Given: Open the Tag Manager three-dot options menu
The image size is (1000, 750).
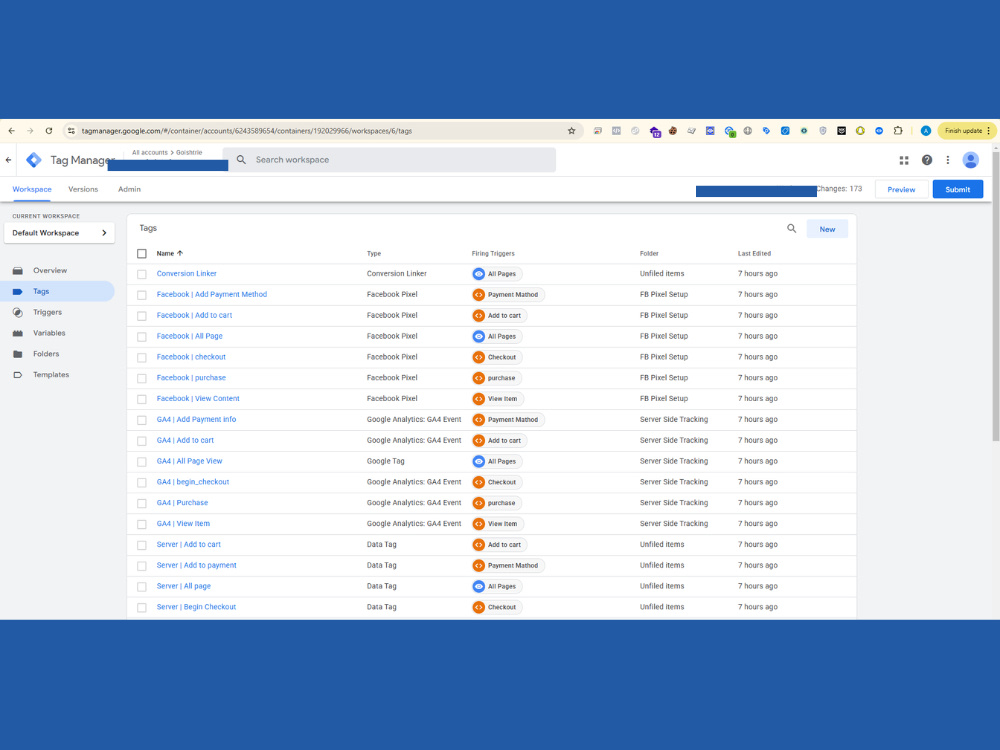Looking at the screenshot, I should click(x=948, y=160).
